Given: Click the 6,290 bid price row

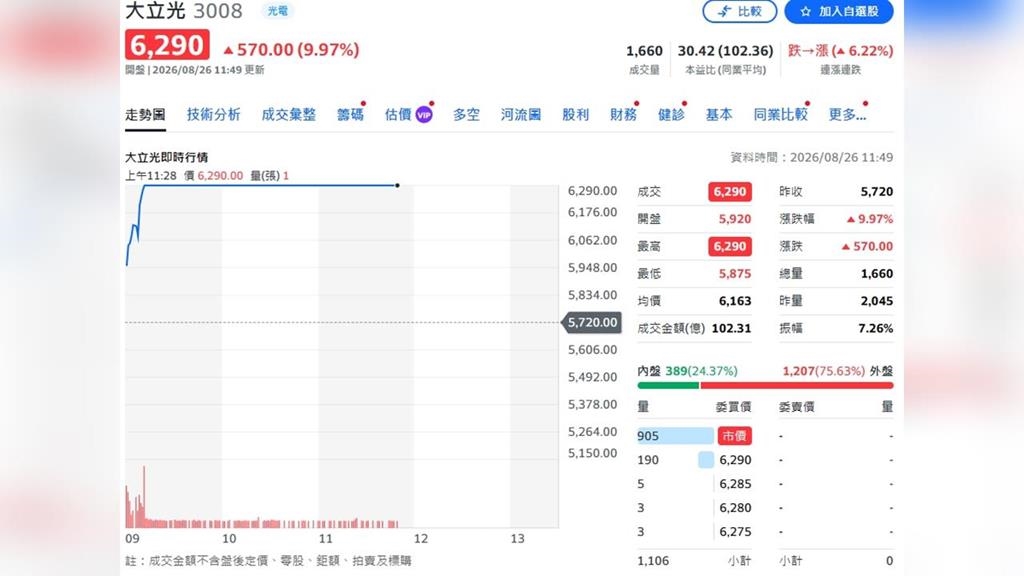Looking at the screenshot, I should 694,460.
